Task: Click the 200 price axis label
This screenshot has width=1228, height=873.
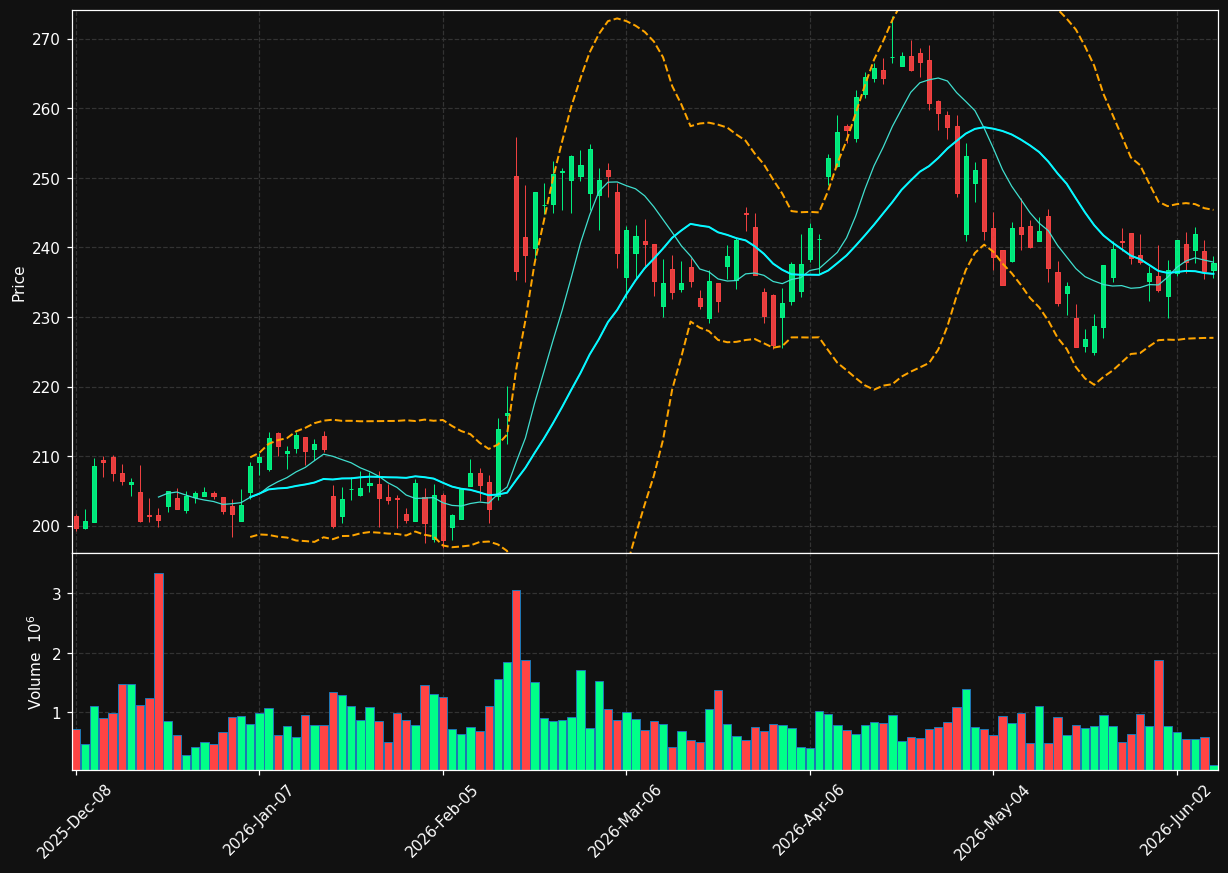Action: [x=47, y=527]
